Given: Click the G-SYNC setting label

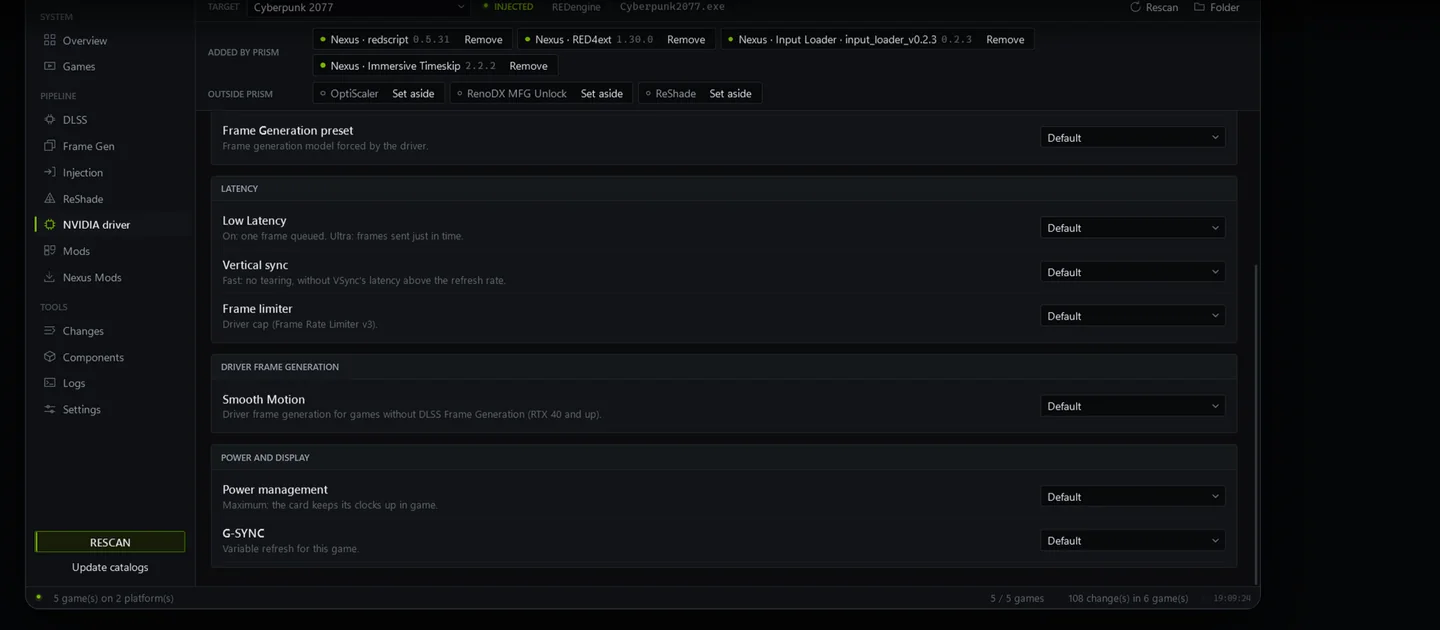Looking at the screenshot, I should click(x=243, y=533).
